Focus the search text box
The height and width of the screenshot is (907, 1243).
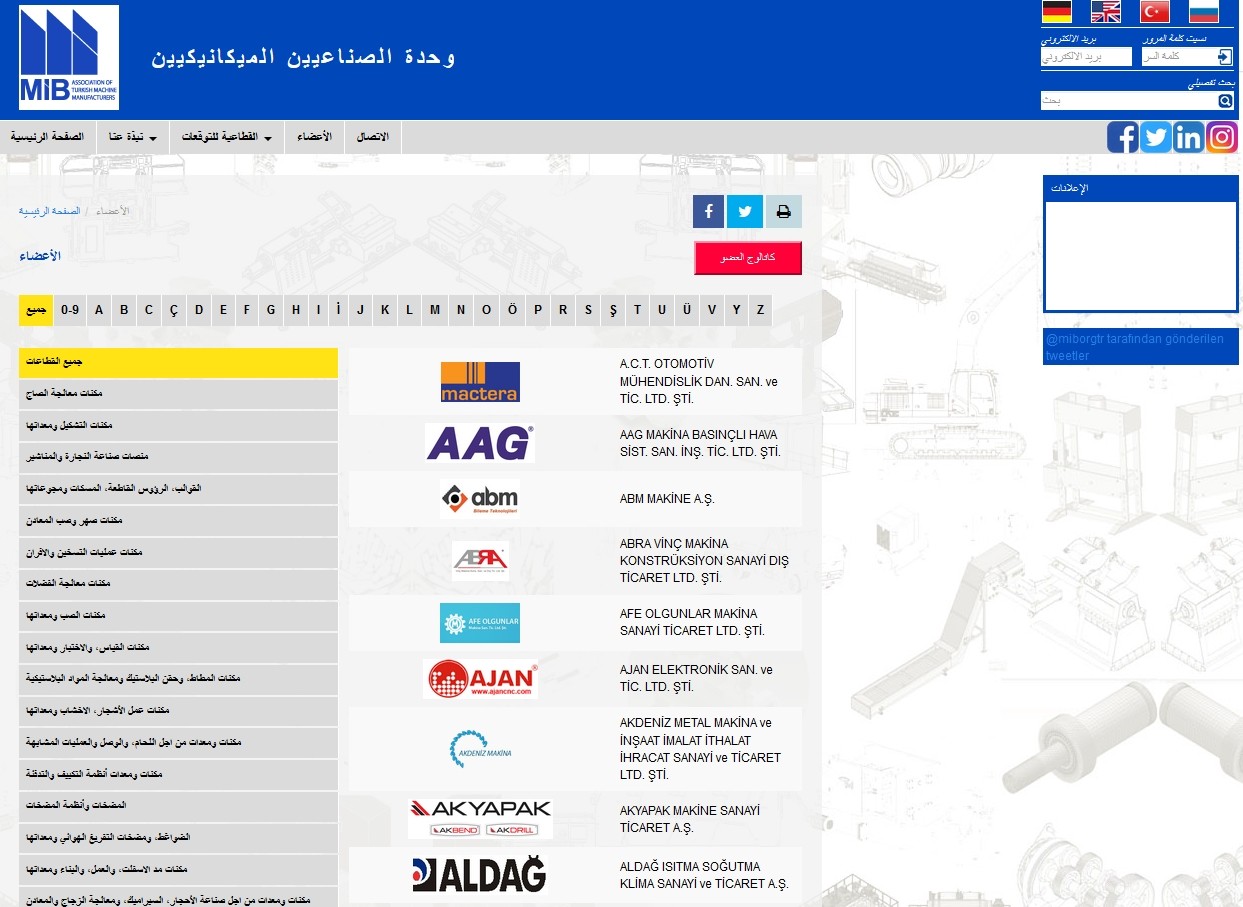point(1129,101)
